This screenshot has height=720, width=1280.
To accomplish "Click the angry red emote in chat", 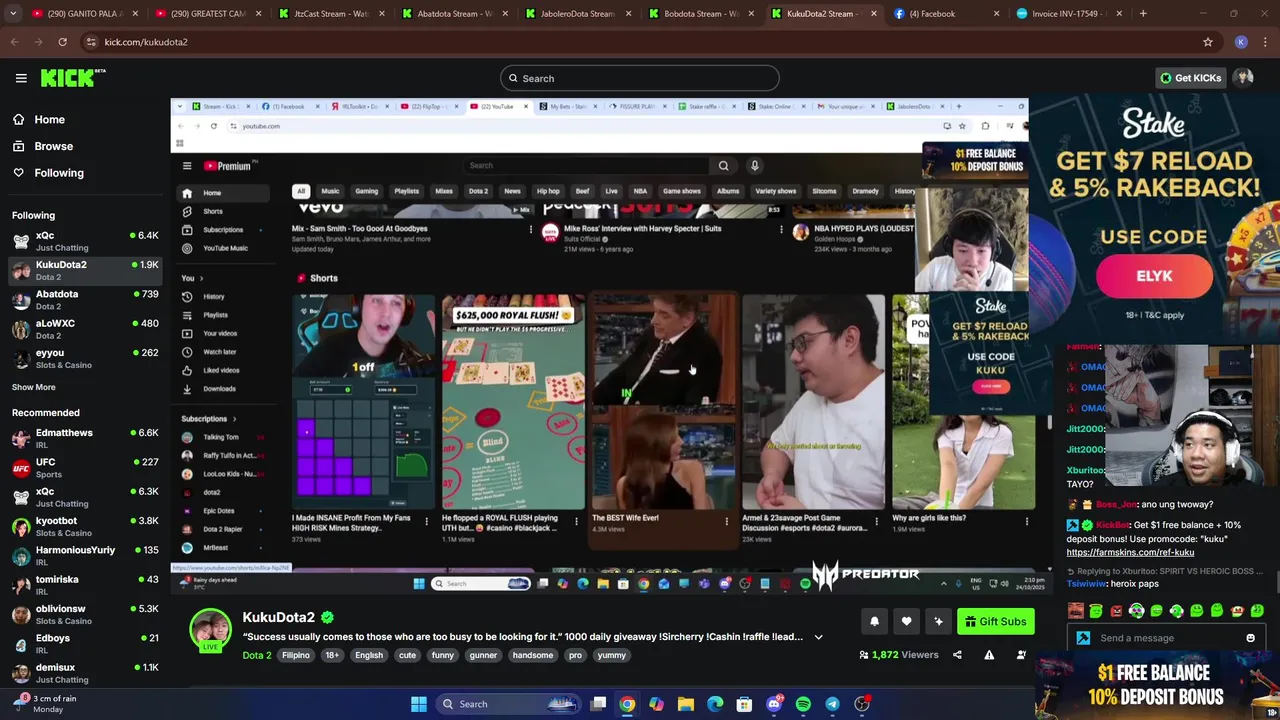I will click(x=1116, y=611).
